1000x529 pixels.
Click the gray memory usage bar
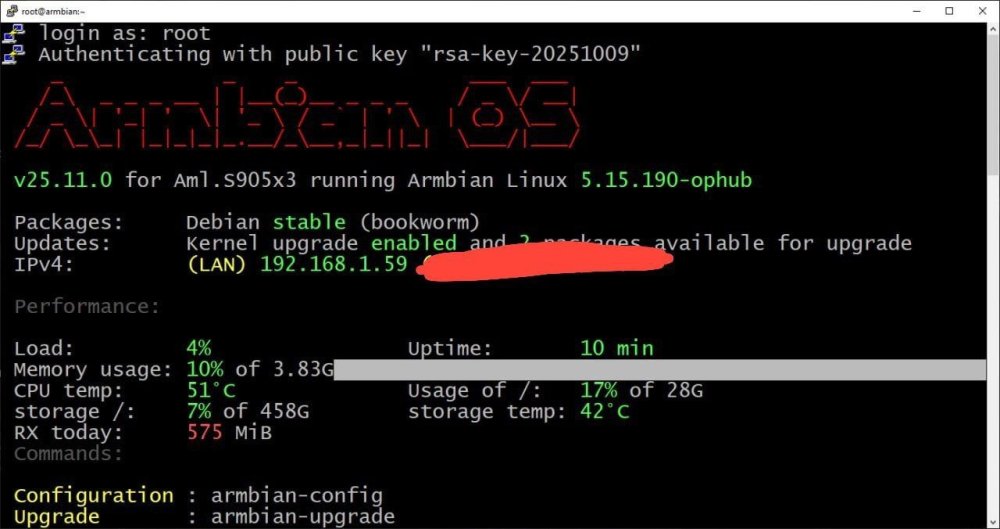[659, 369]
